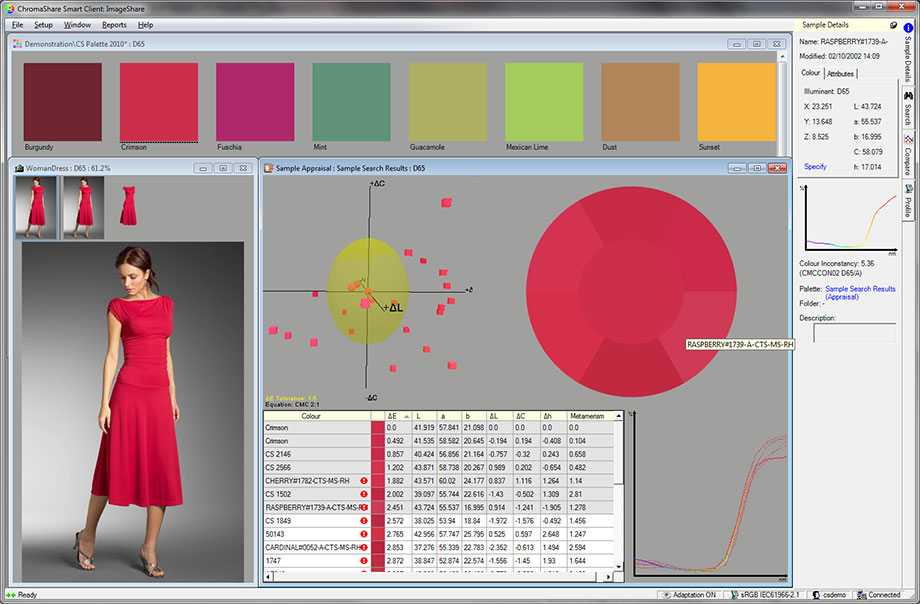
Task: Click the warning icon on CHERRY#1782-CTS-MS-RH row
Action: 364,481
